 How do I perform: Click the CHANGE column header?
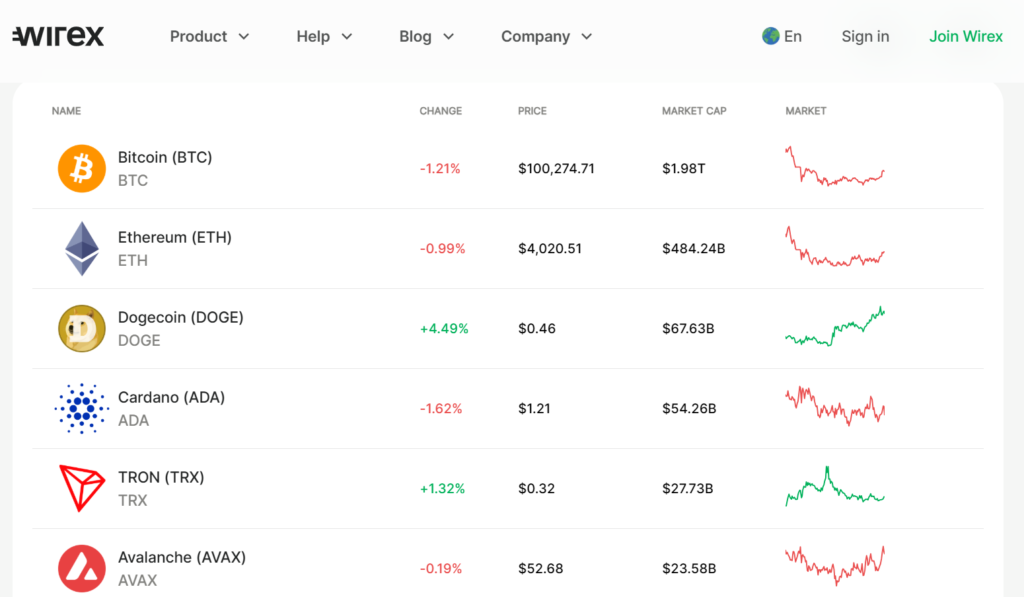[x=441, y=111]
